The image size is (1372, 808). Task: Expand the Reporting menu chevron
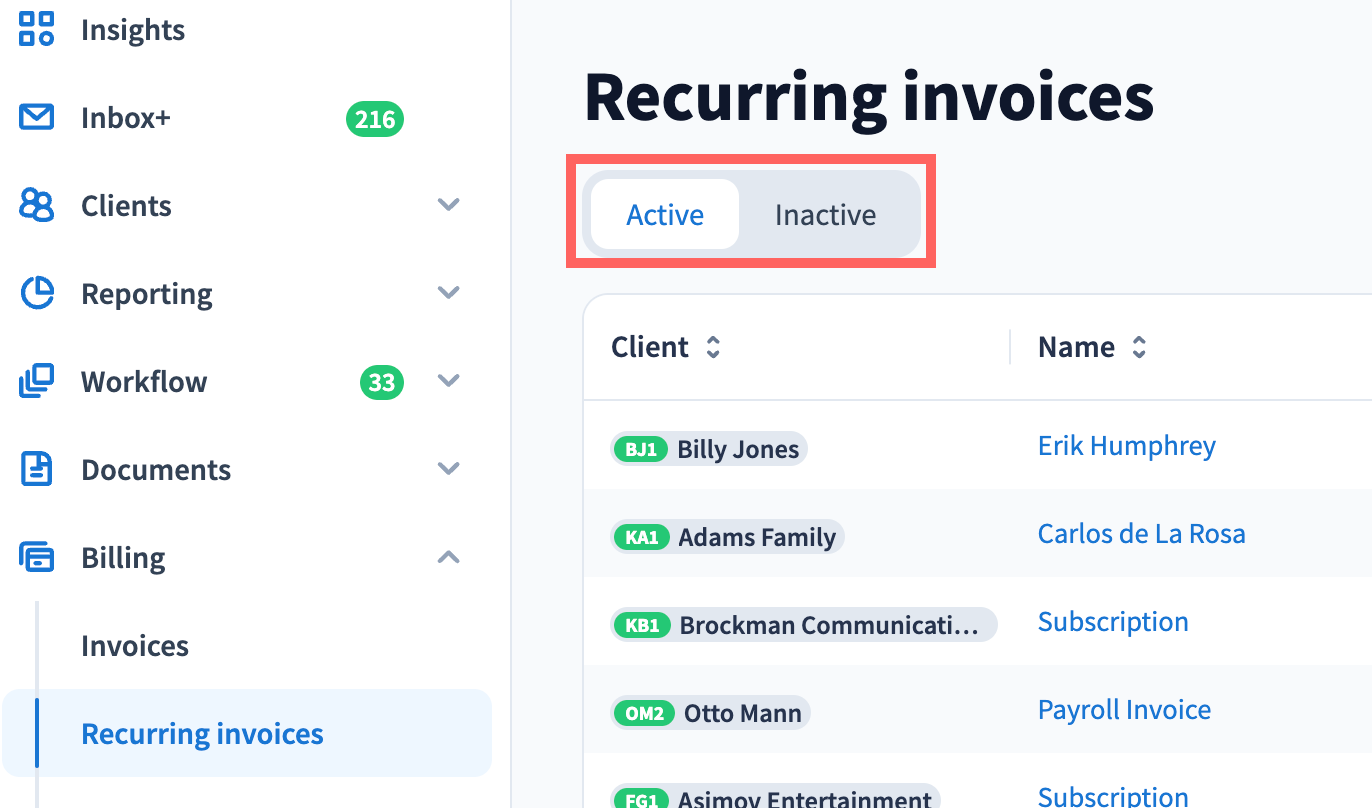pos(449,293)
